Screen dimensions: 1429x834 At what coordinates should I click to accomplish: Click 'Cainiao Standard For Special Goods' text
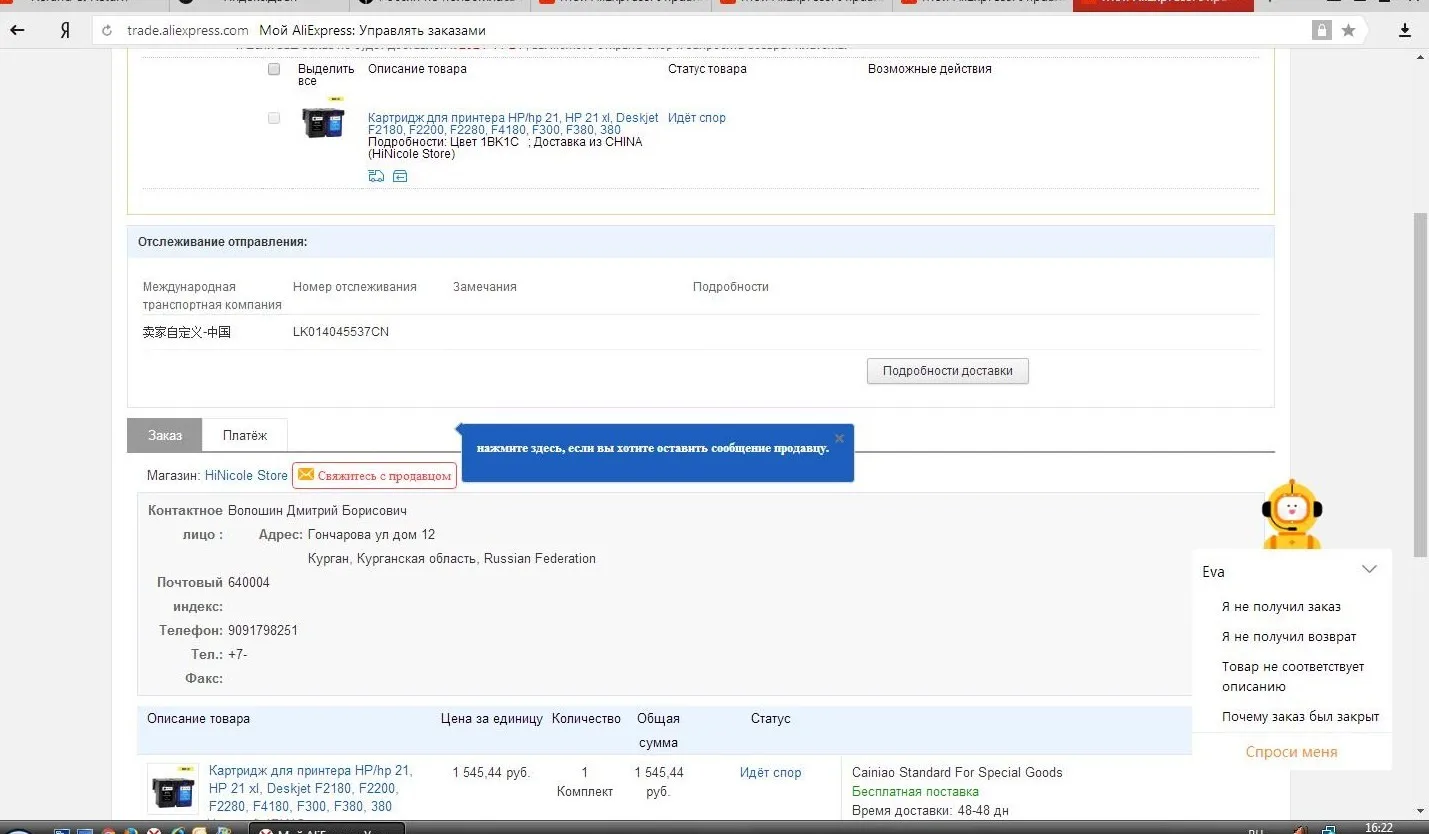[x=957, y=773]
